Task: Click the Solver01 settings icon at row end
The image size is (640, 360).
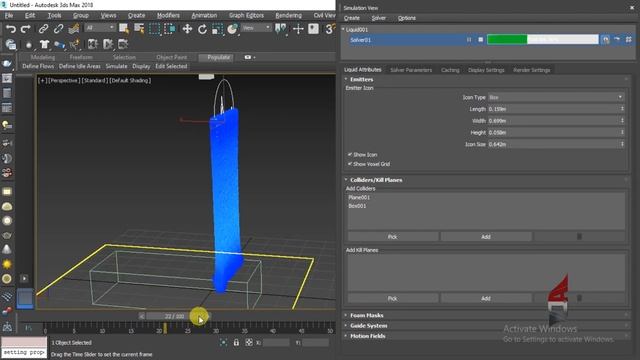Action: pos(629,40)
